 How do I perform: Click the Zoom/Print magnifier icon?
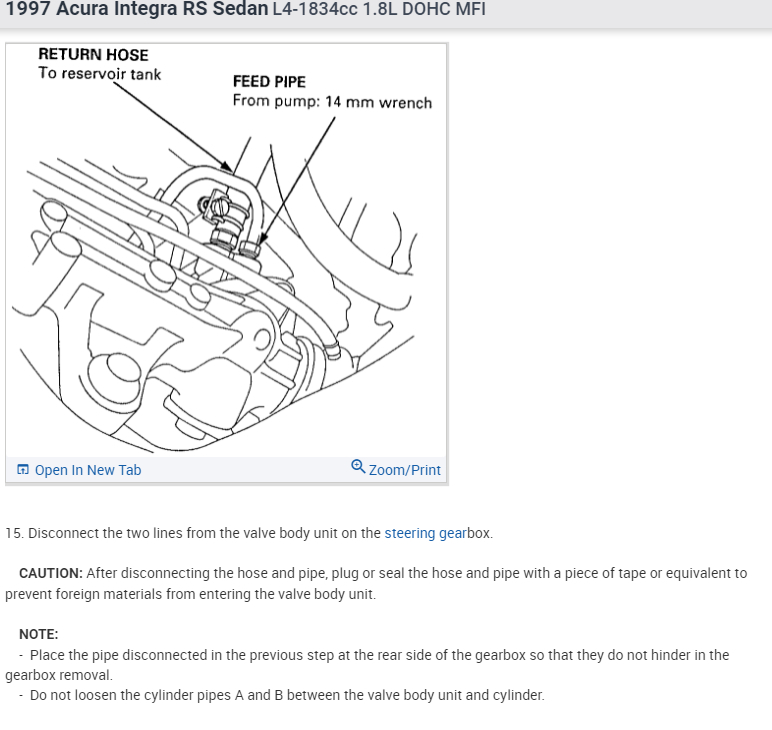click(x=358, y=466)
